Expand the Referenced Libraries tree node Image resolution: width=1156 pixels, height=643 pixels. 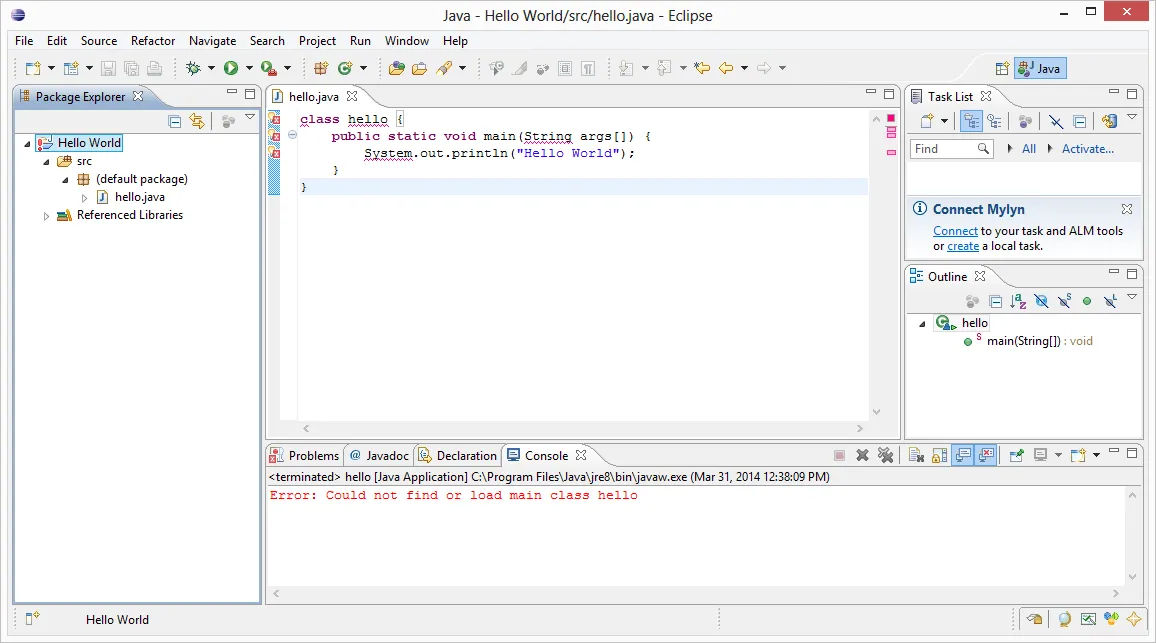(x=46, y=216)
